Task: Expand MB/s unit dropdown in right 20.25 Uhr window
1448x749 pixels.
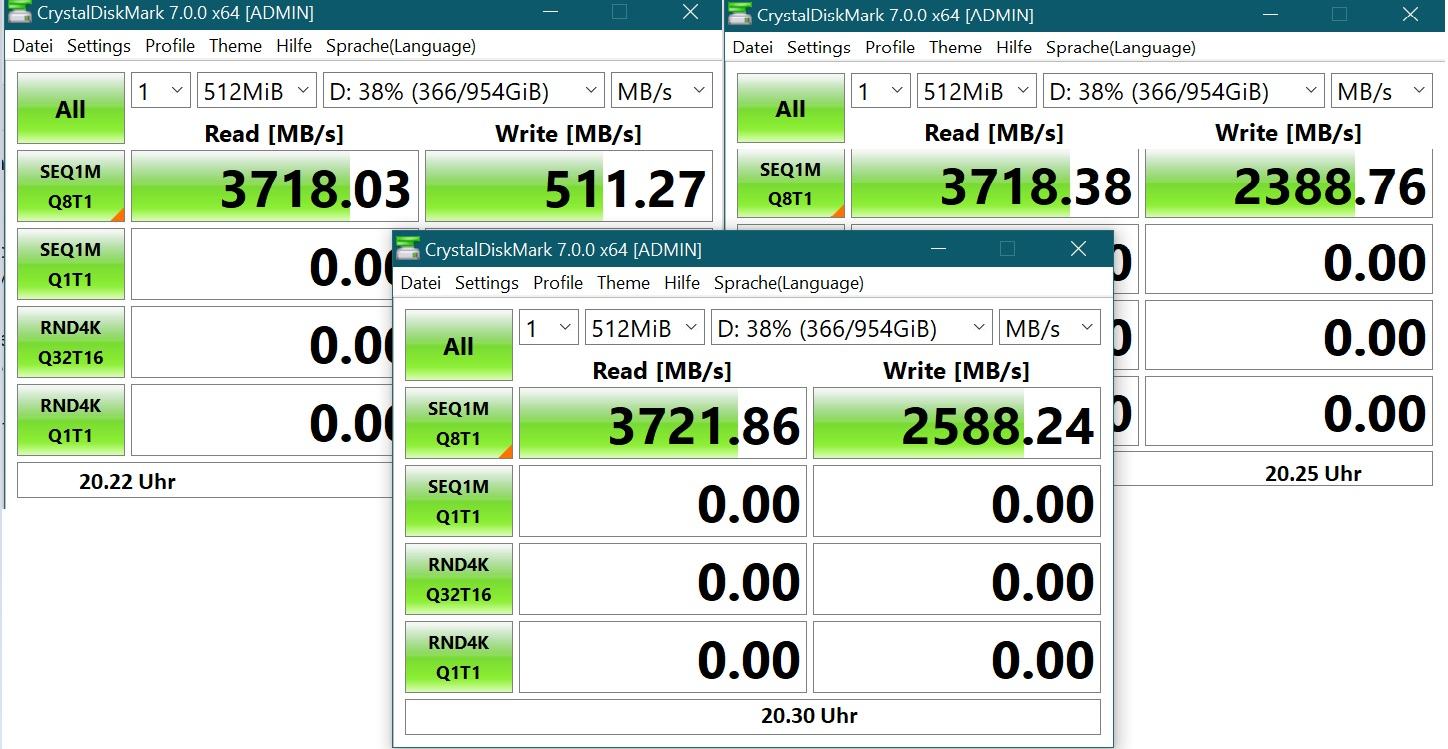Action: [x=1381, y=91]
